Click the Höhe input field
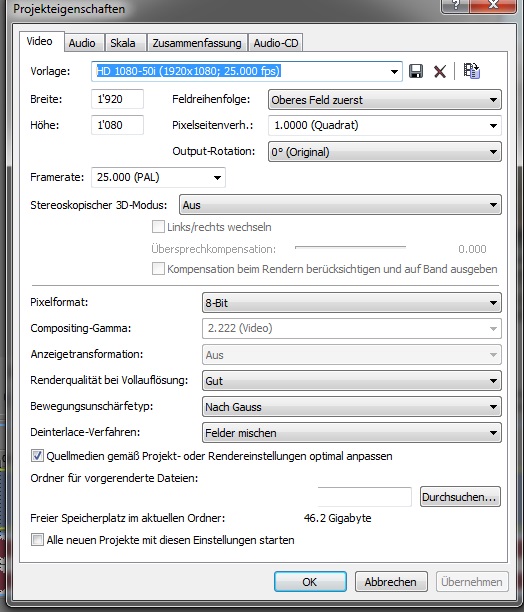 [x=117, y=125]
